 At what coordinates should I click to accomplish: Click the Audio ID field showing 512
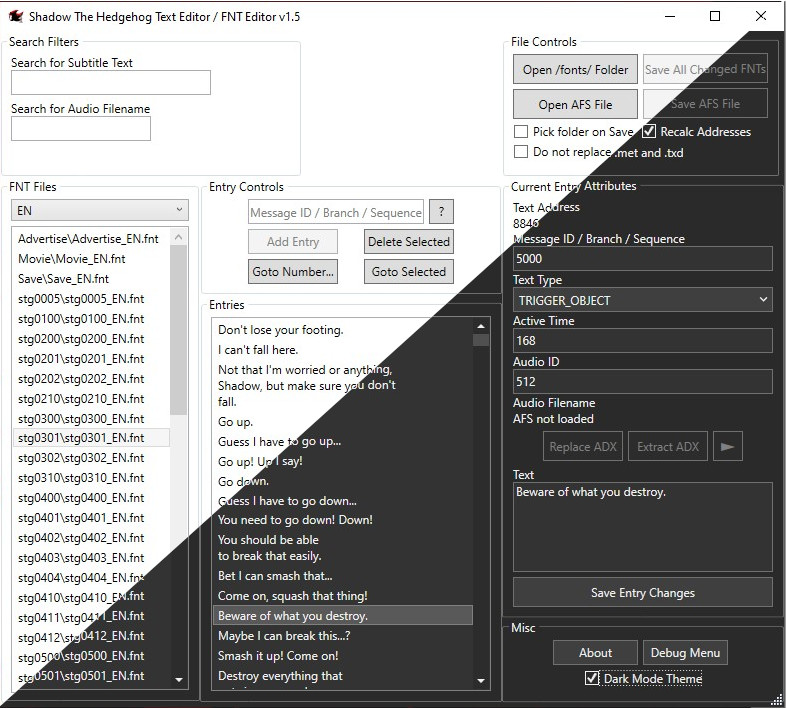tap(642, 381)
